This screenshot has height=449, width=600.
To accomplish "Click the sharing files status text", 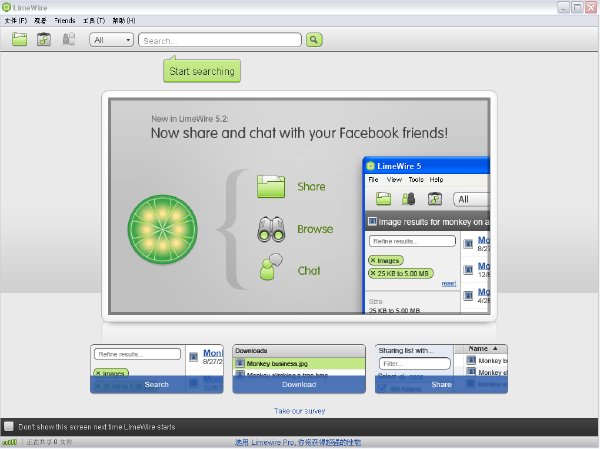I will pos(49,442).
